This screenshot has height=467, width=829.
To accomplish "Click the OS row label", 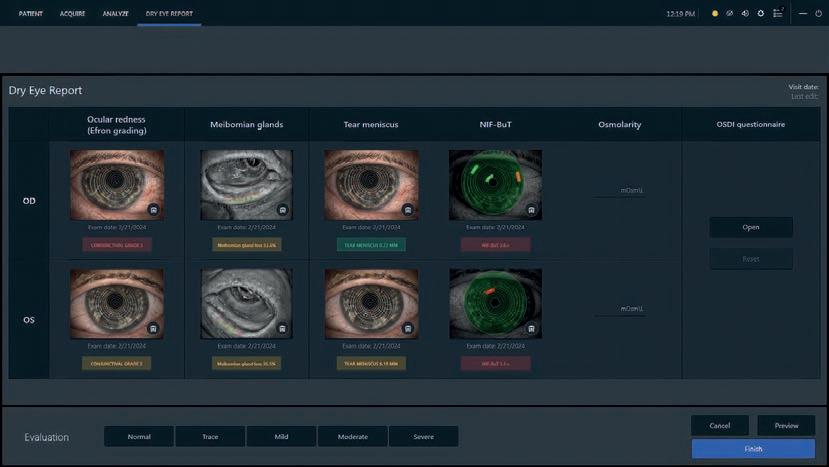I will point(29,320).
